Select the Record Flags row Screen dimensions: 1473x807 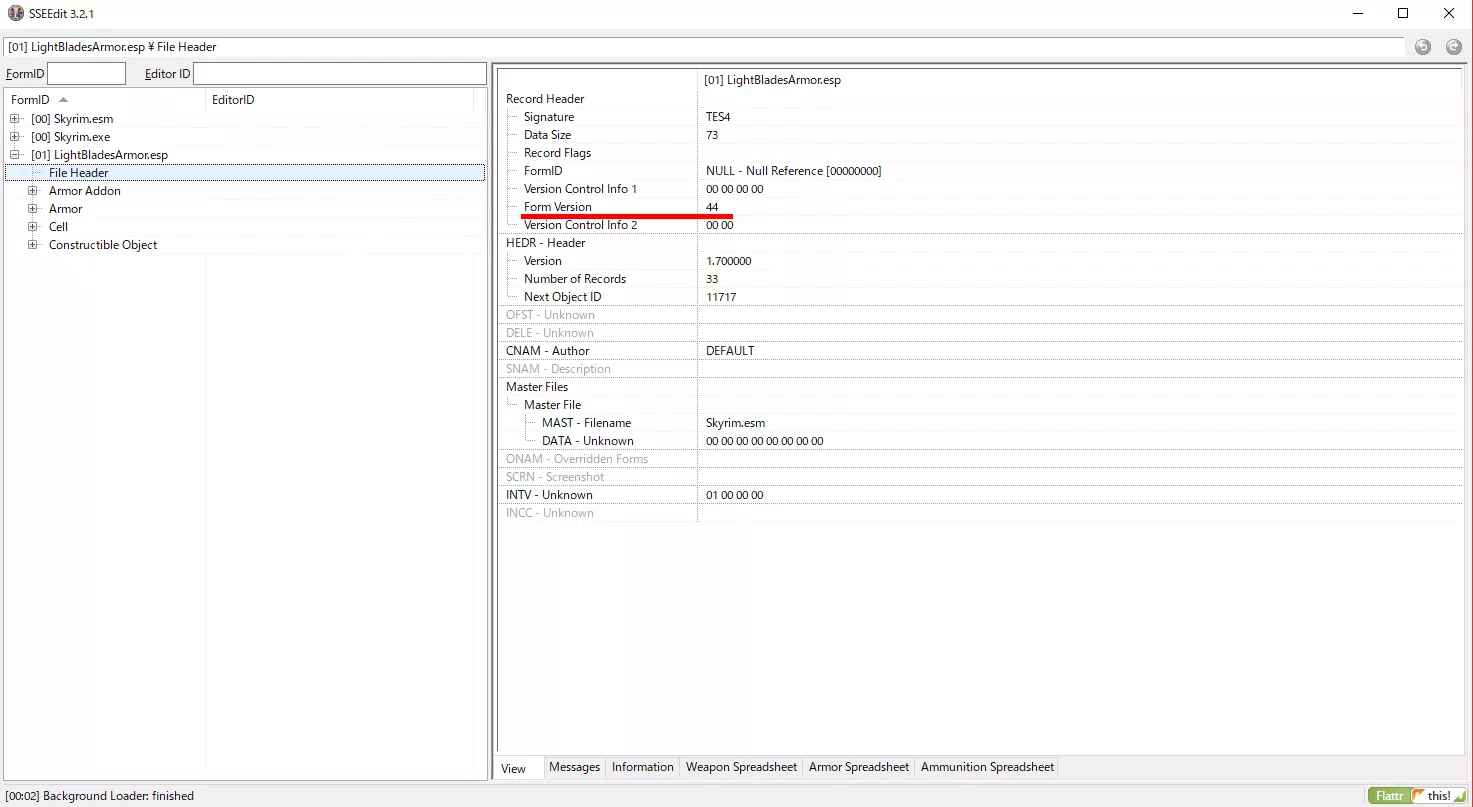point(980,153)
